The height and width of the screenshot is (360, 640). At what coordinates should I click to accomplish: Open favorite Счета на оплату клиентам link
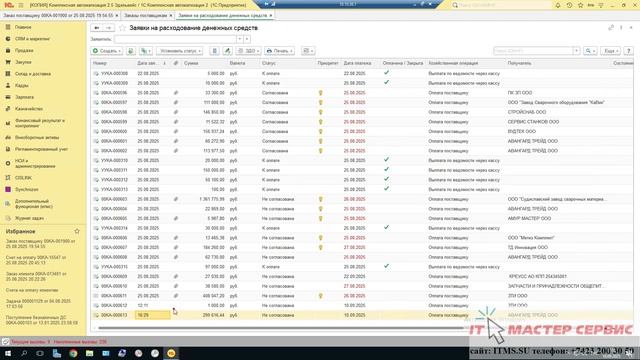pos(32,290)
